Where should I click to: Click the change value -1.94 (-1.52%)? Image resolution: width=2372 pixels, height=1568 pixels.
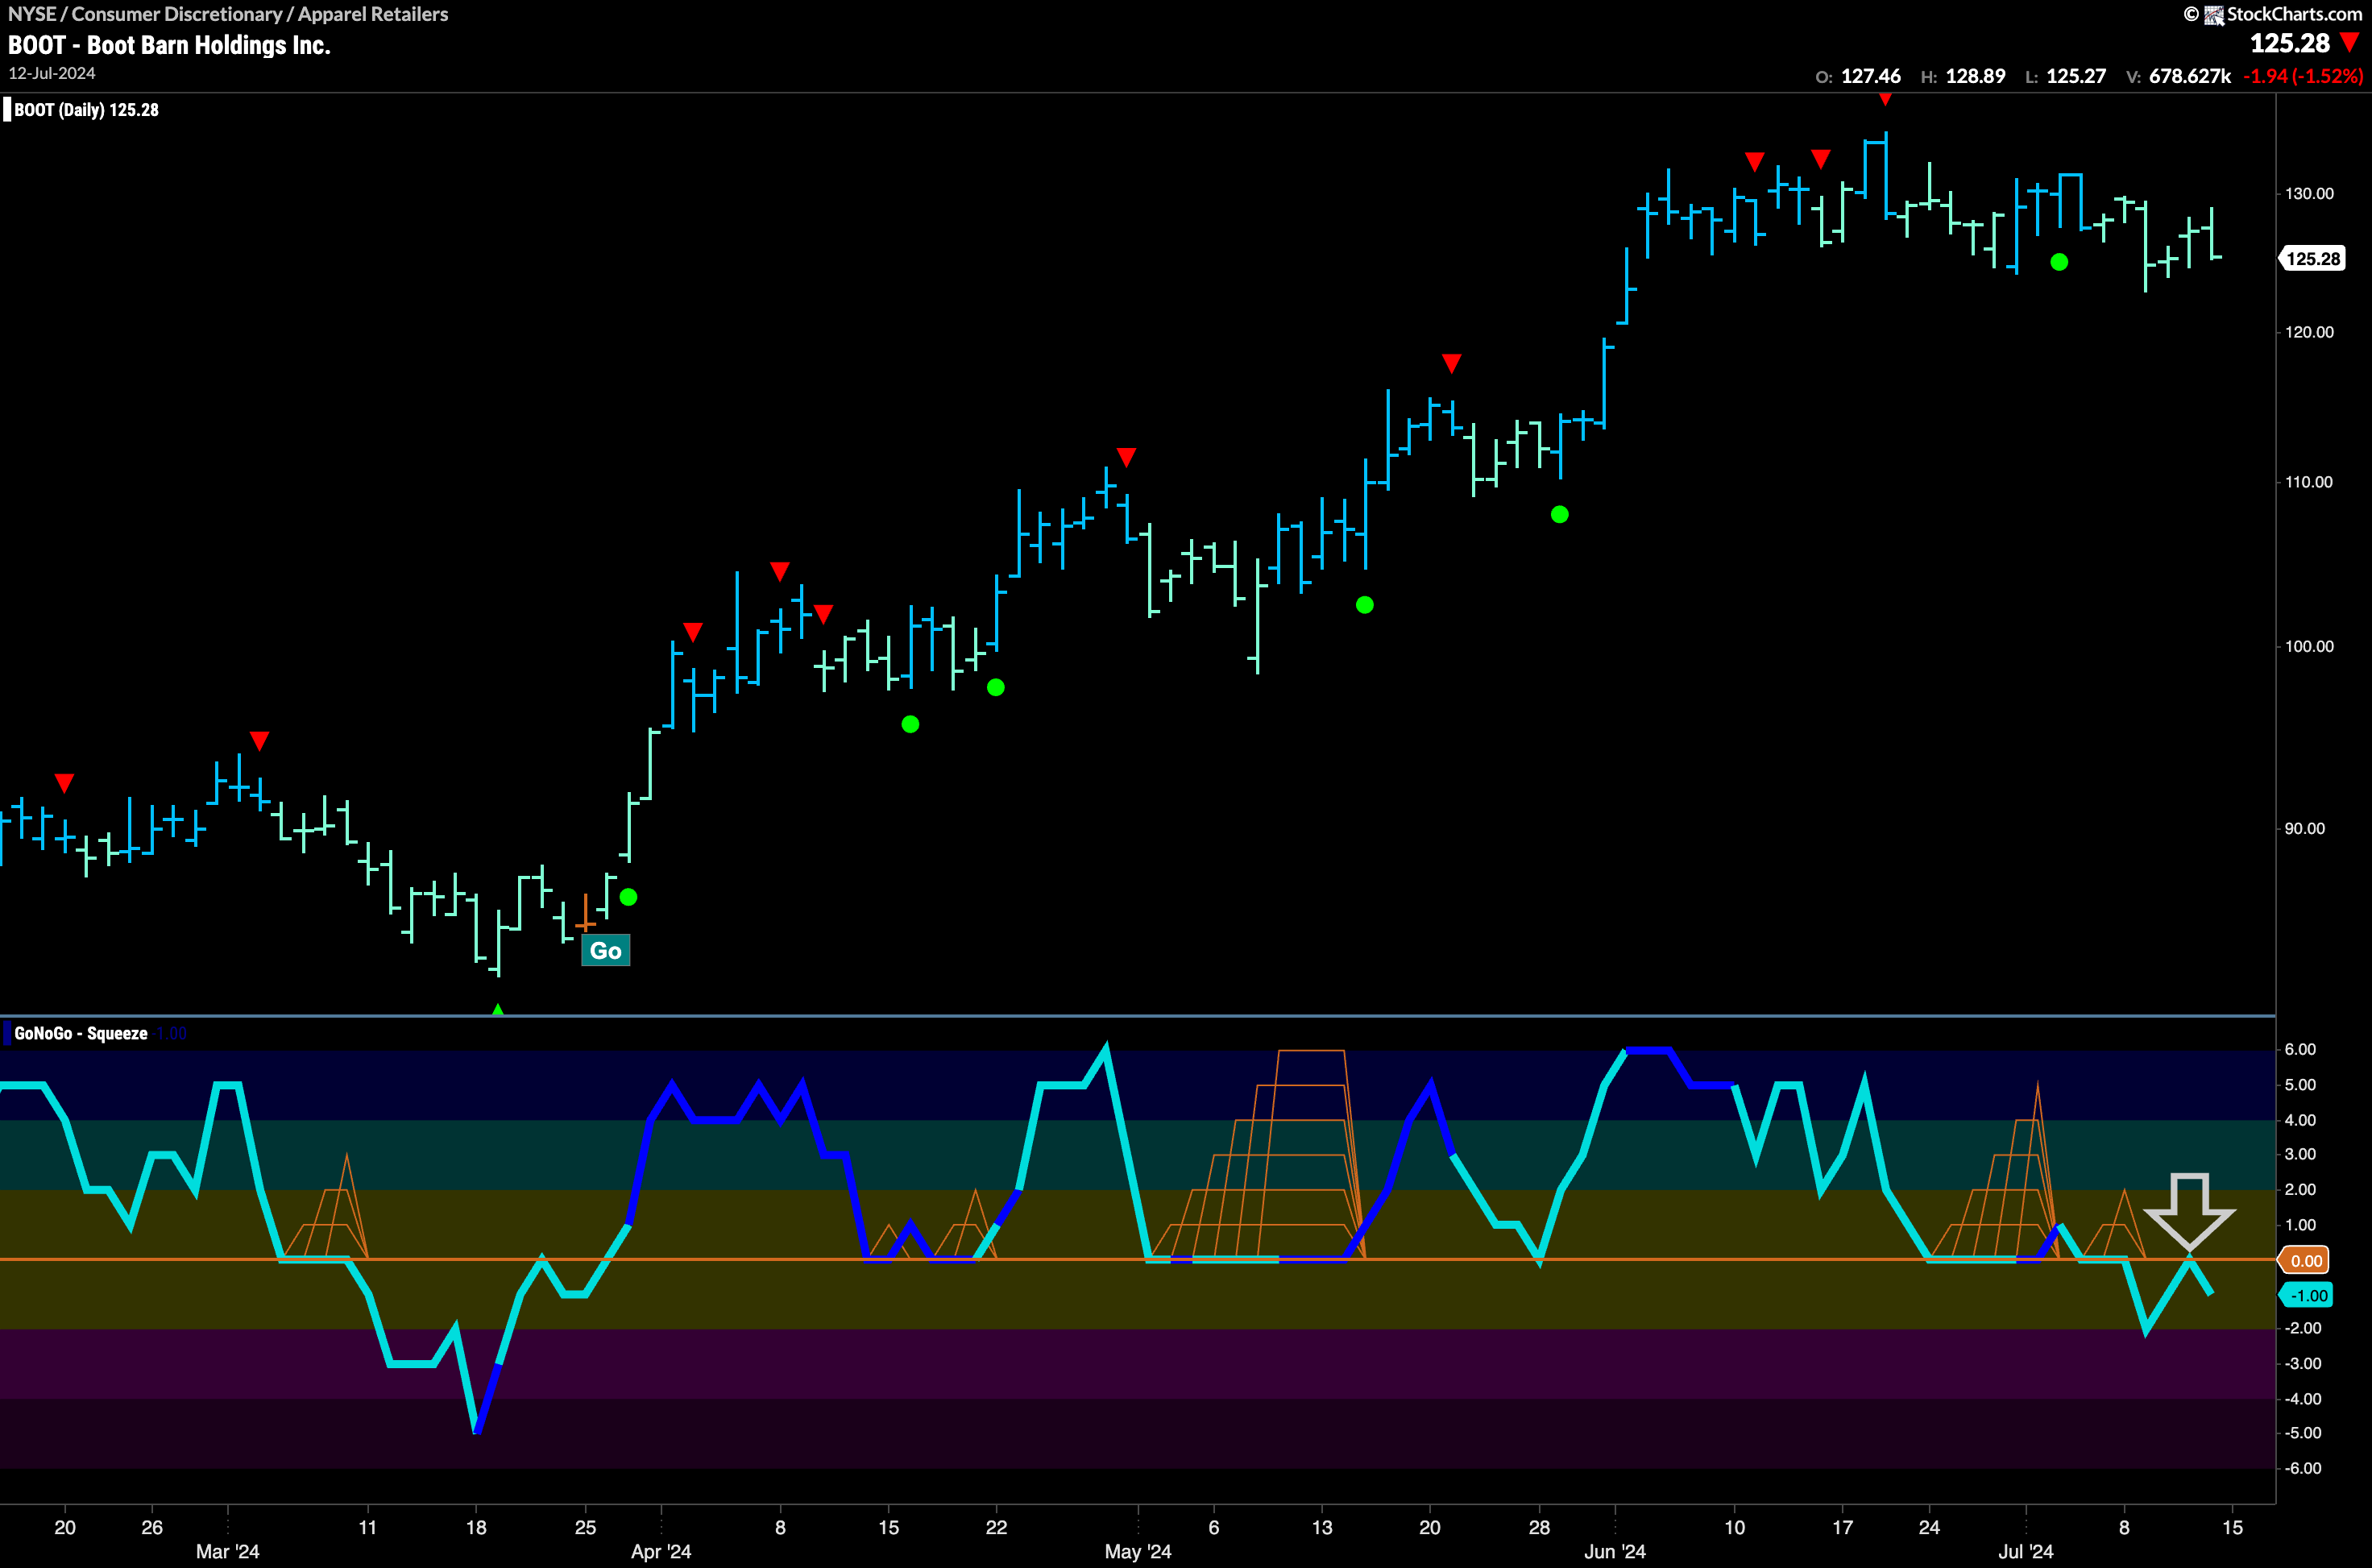coord(2303,76)
